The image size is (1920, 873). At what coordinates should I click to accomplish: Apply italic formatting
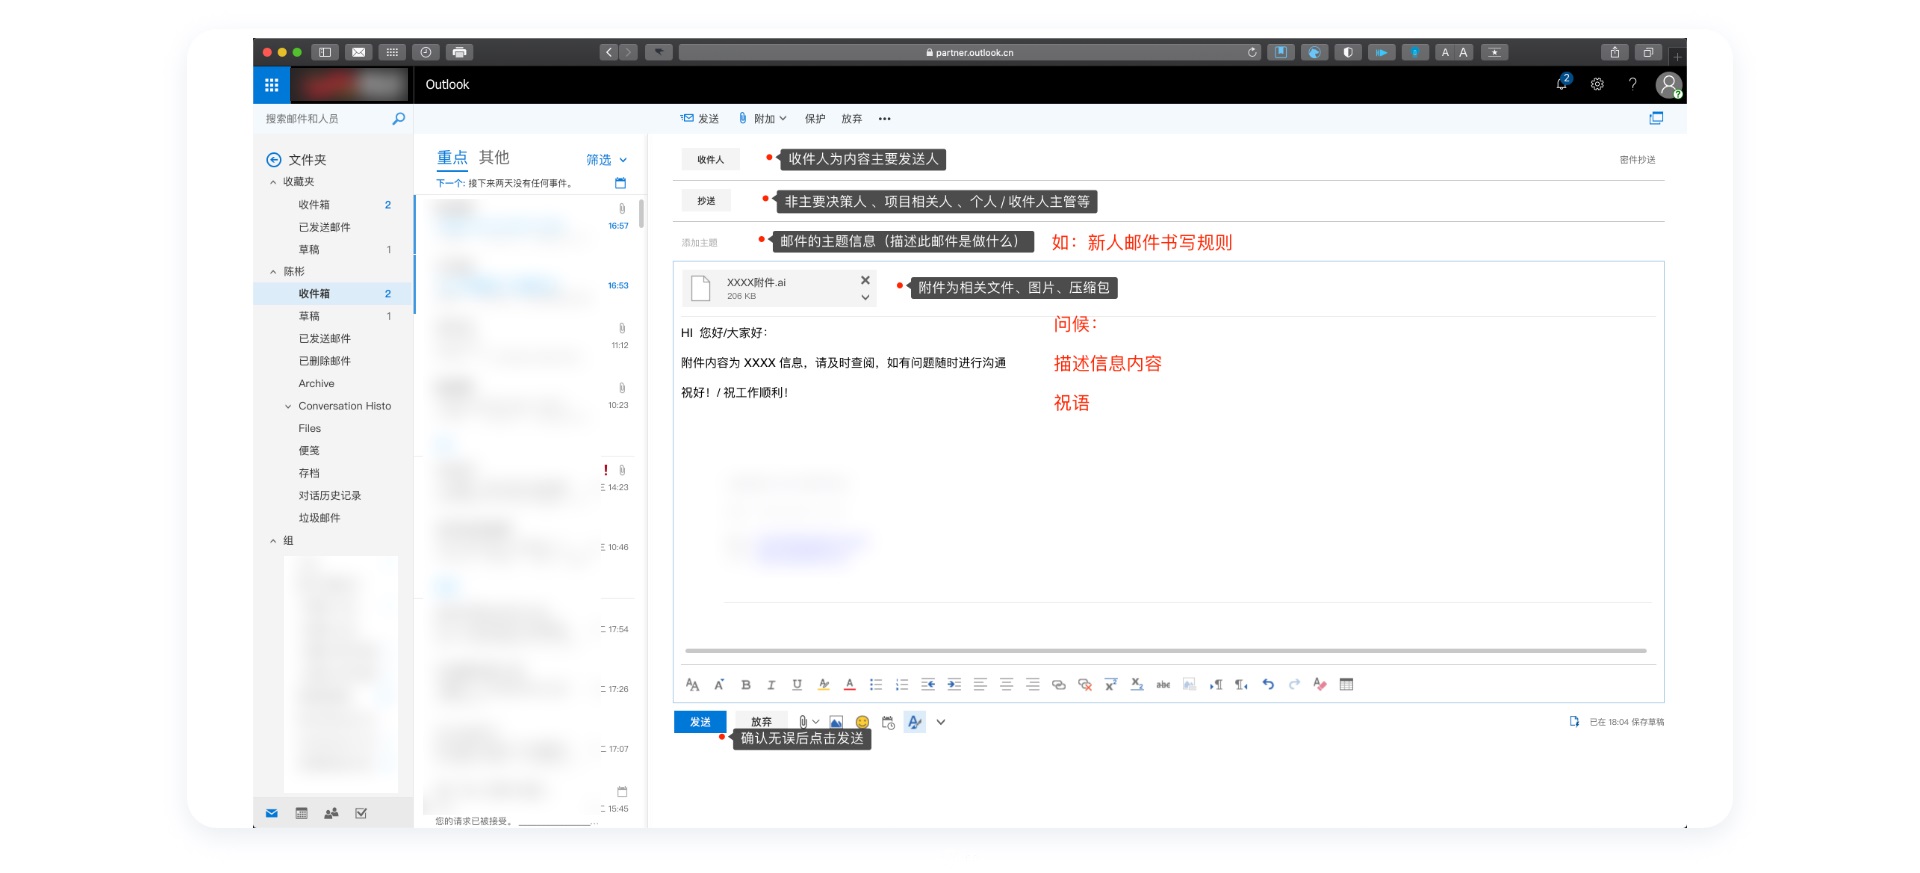(x=771, y=685)
